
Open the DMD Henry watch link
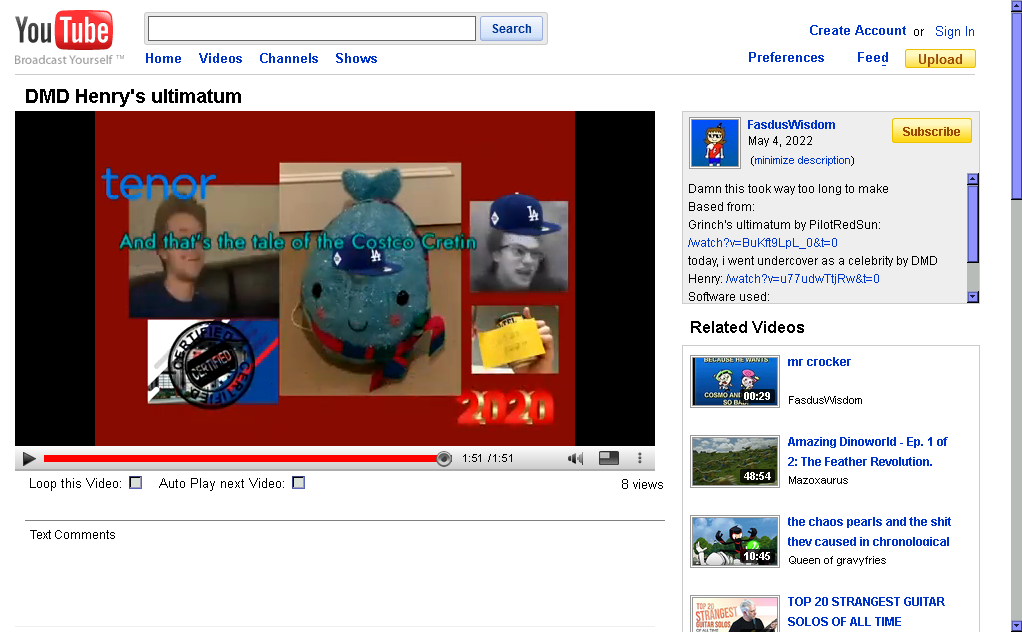pyautogui.click(x=802, y=278)
